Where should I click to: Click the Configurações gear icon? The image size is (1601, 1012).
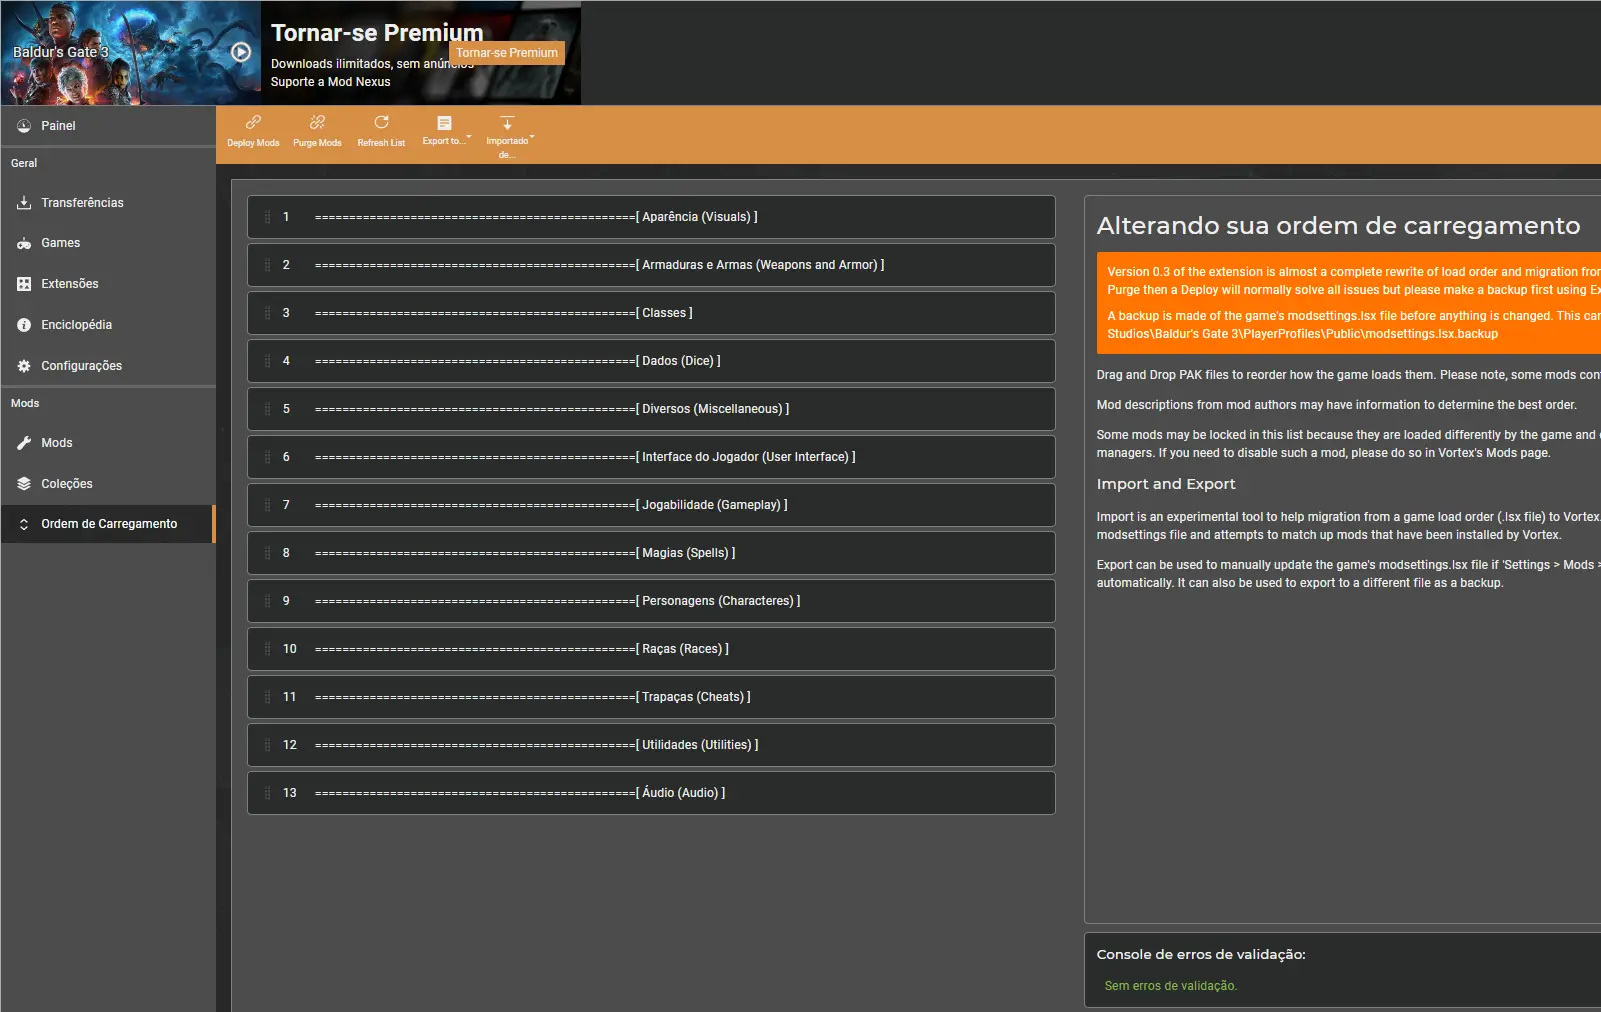tap(24, 366)
